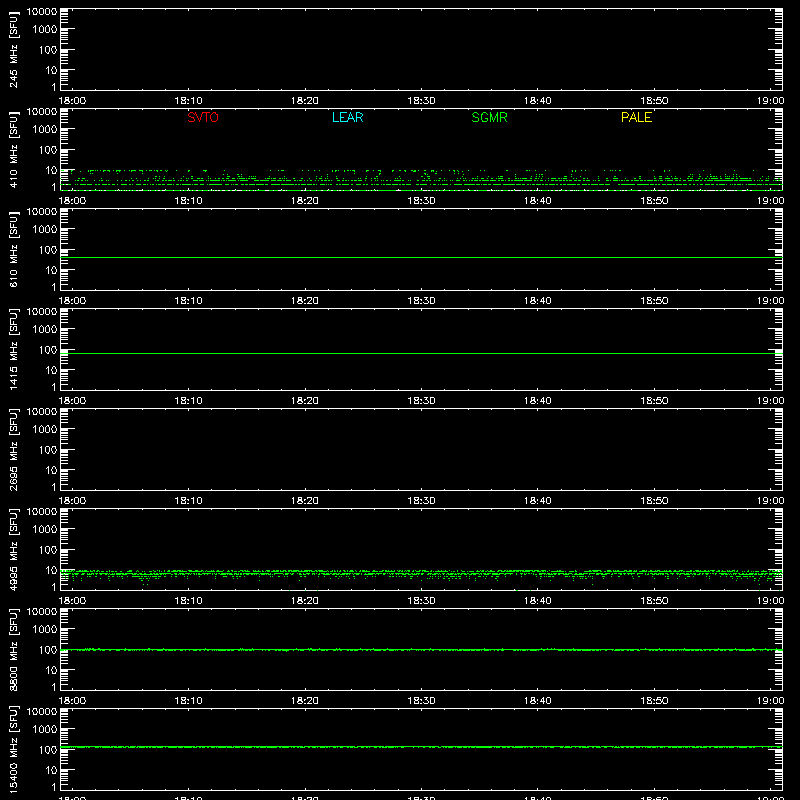The image size is (800, 800).
Task: Click 19:00 tick label below 245 MHz panel
Action: 770,101
